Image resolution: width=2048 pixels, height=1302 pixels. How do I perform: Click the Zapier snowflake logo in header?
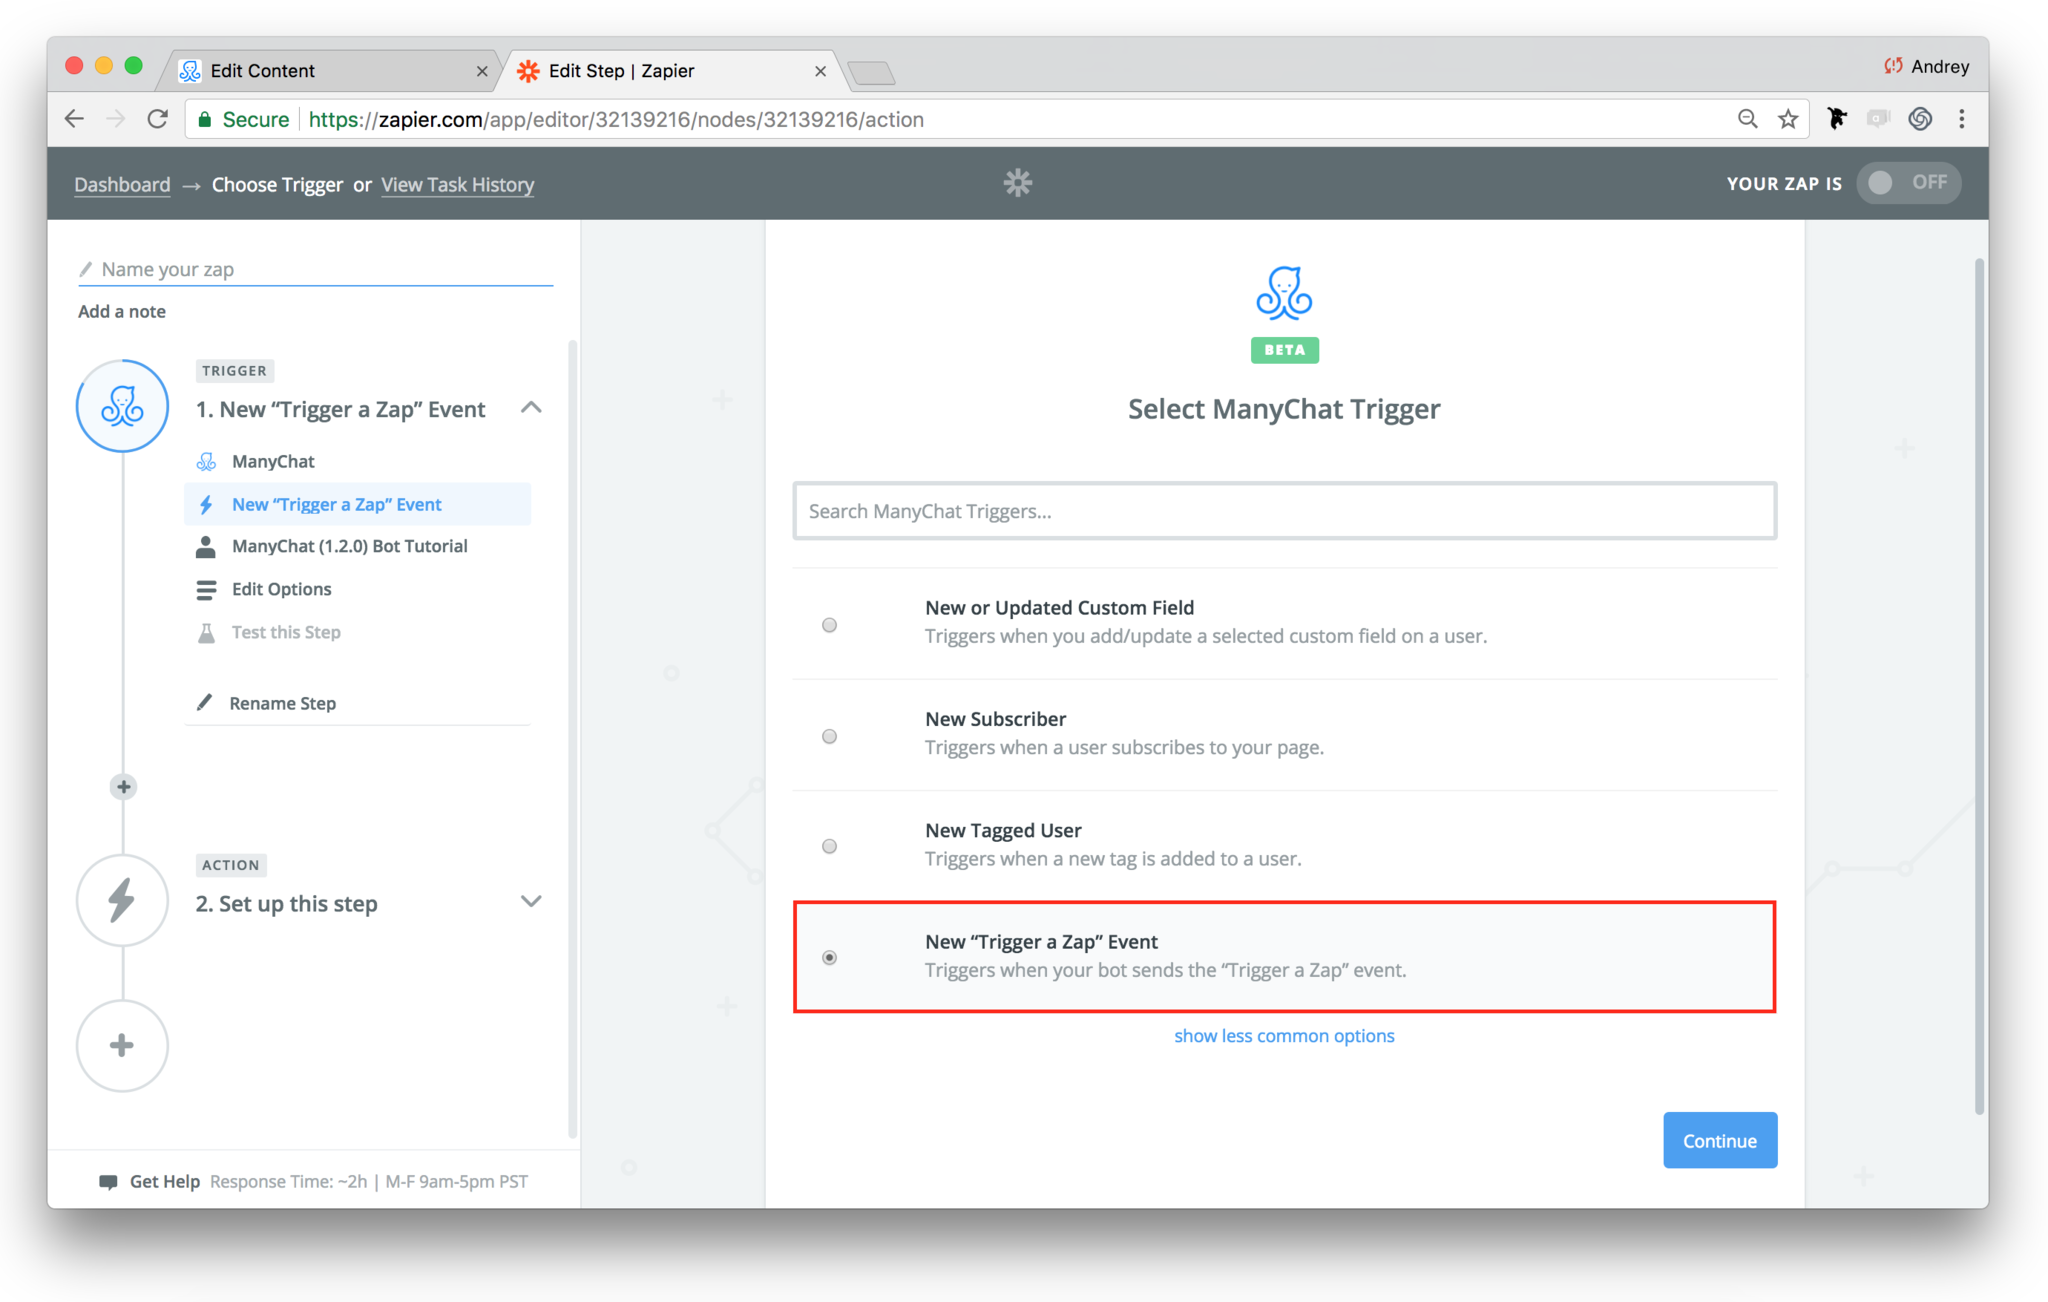tap(1017, 183)
